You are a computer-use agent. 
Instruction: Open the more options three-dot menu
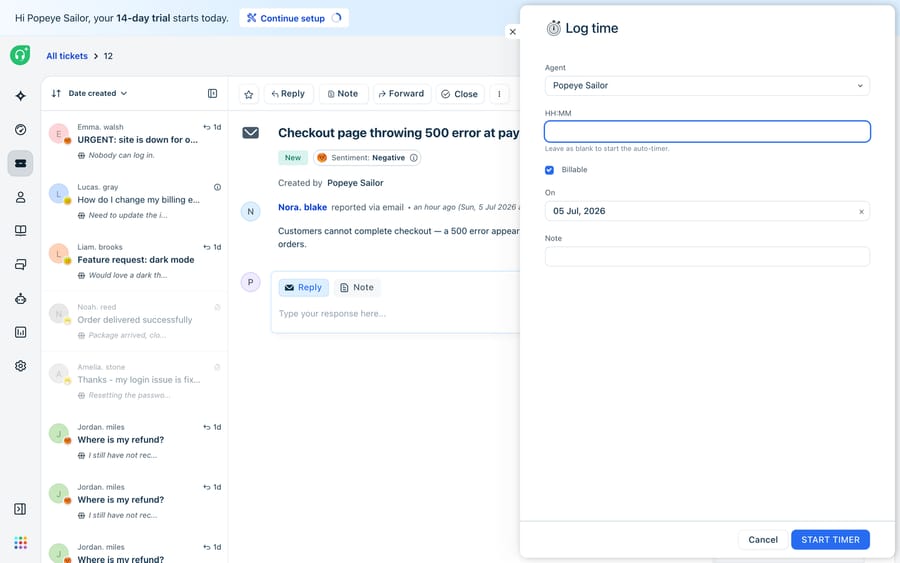coord(499,94)
